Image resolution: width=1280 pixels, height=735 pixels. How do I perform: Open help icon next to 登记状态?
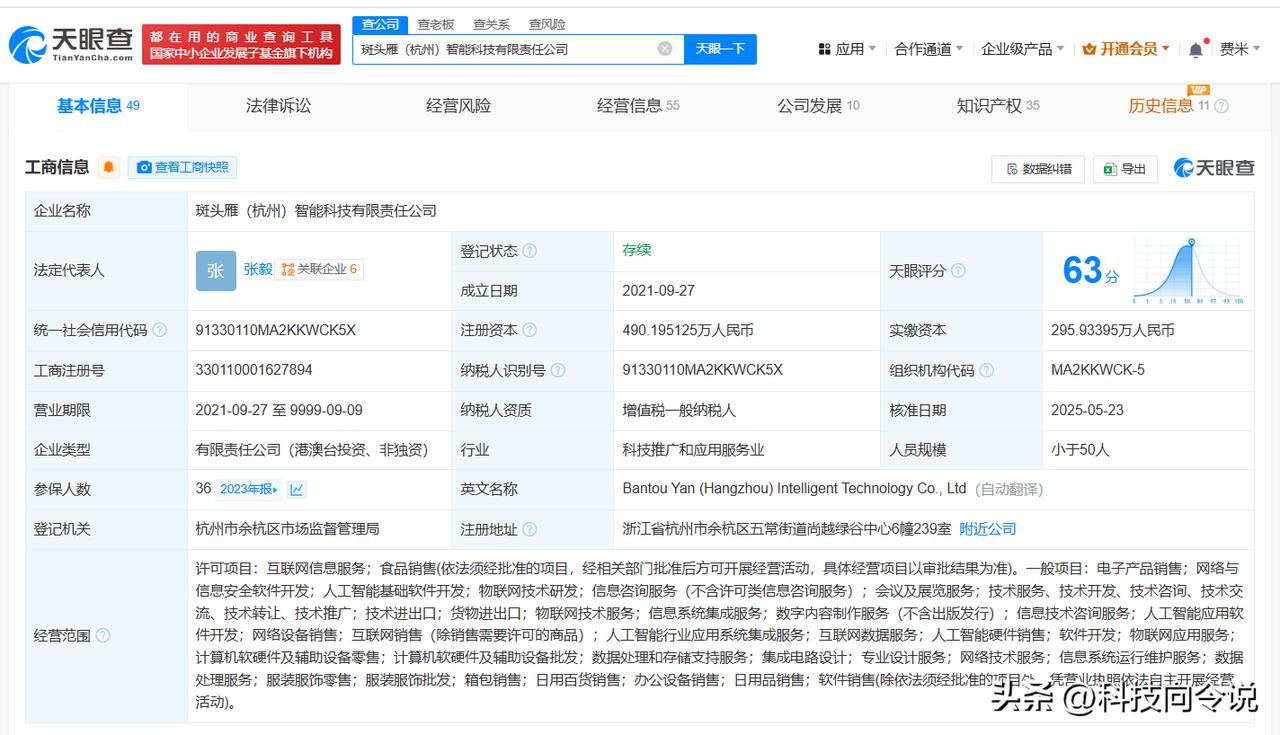(x=529, y=251)
